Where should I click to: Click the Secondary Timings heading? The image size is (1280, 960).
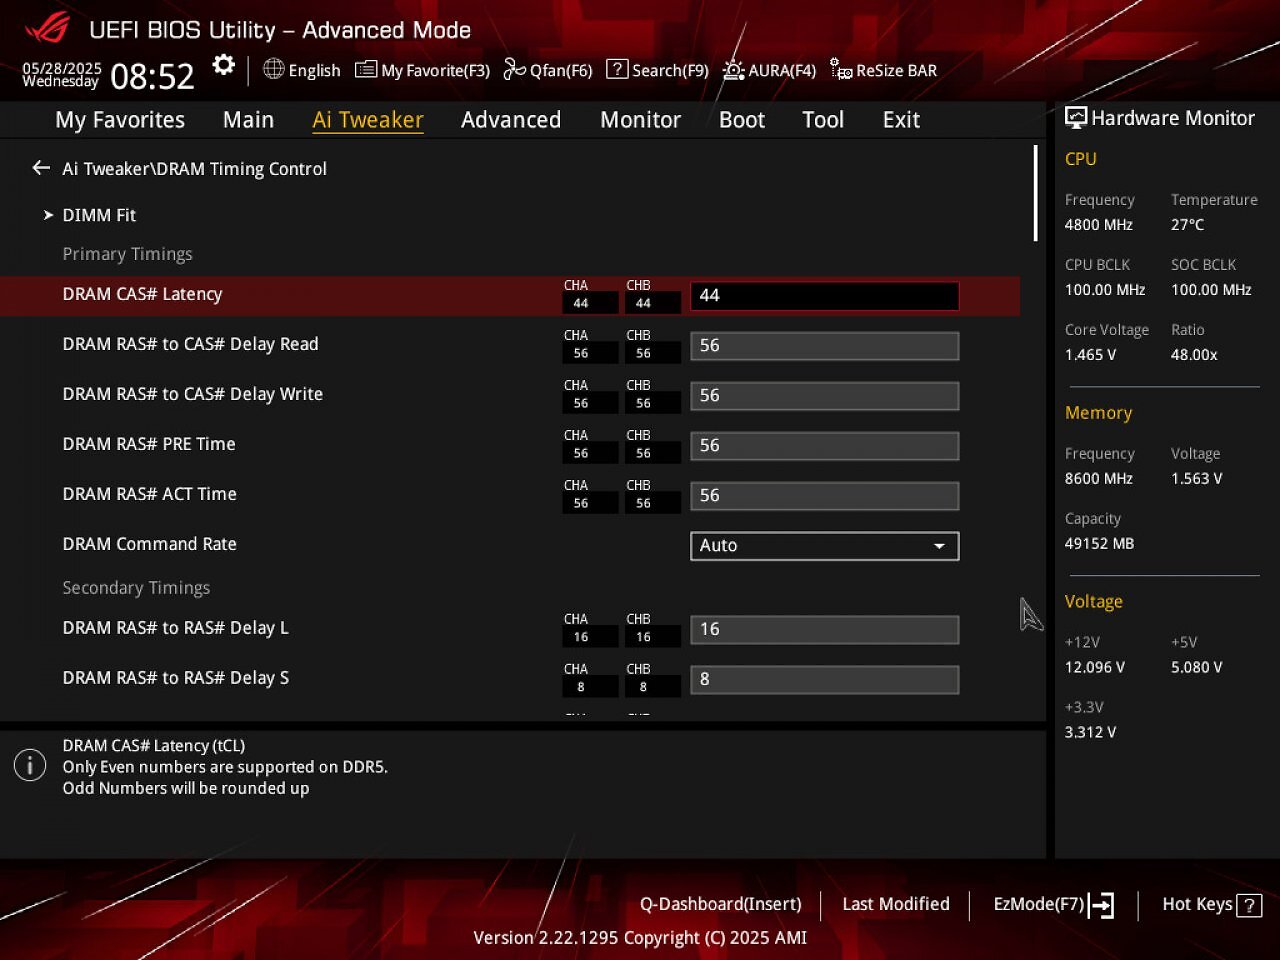136,588
